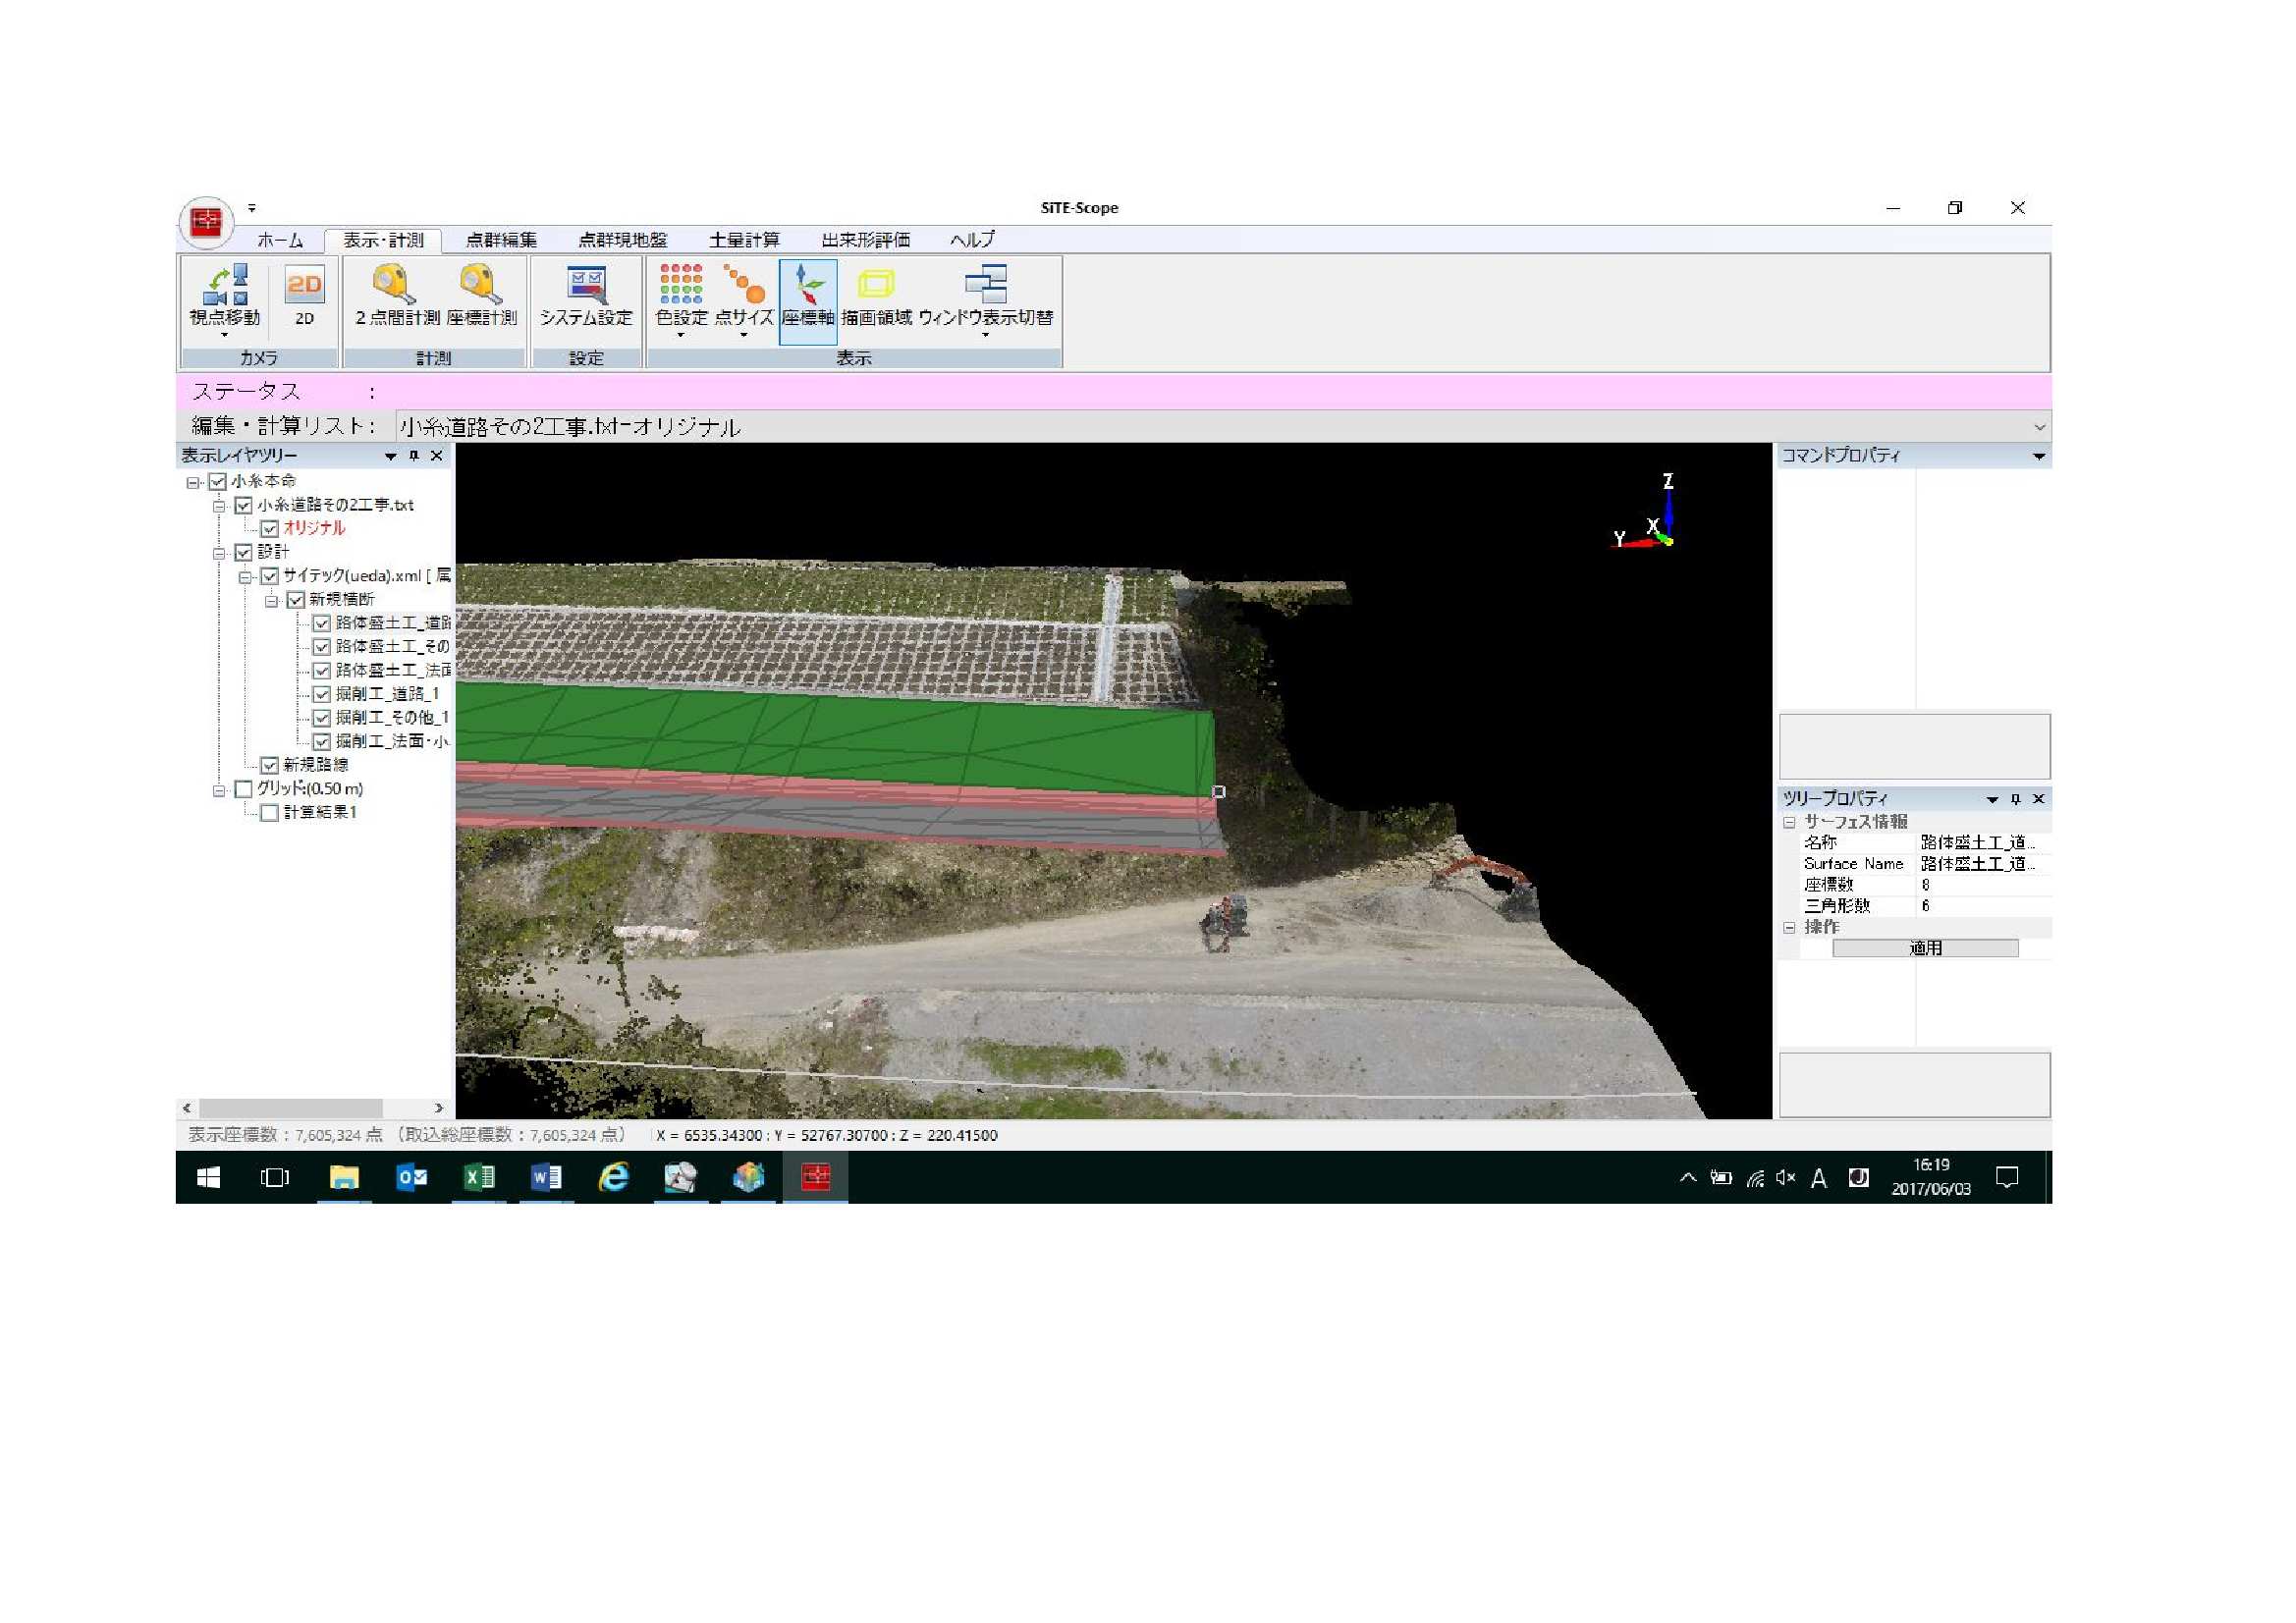2296x1623 pixels.
Task: Open the 点群編集 ribbon tab
Action: click(501, 240)
